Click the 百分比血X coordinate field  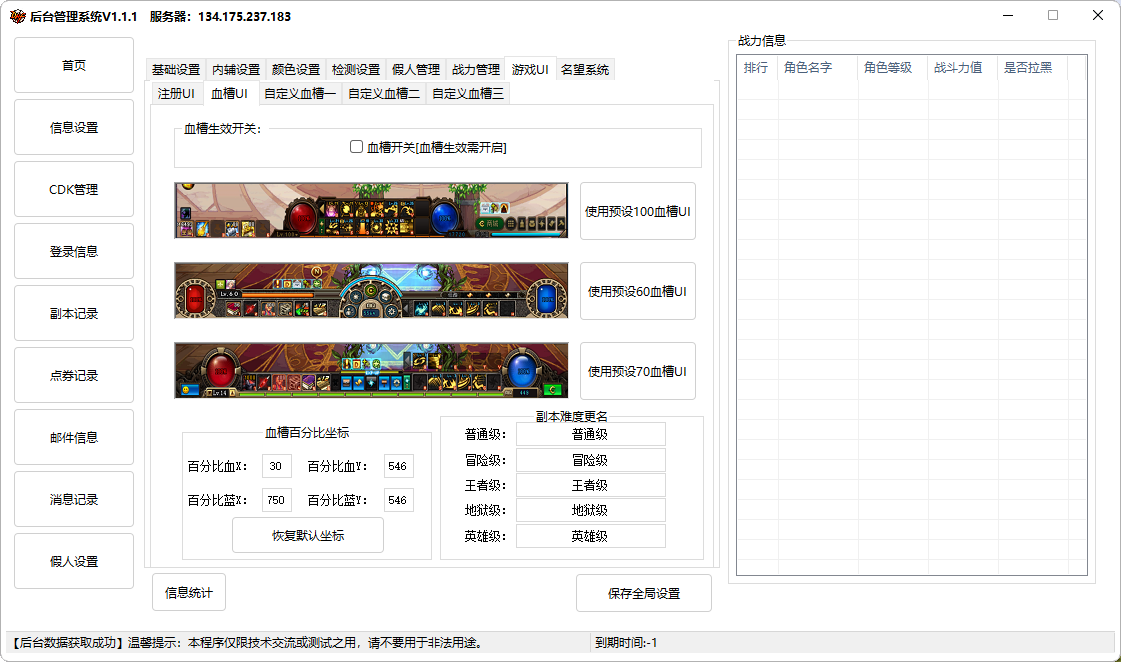click(276, 467)
